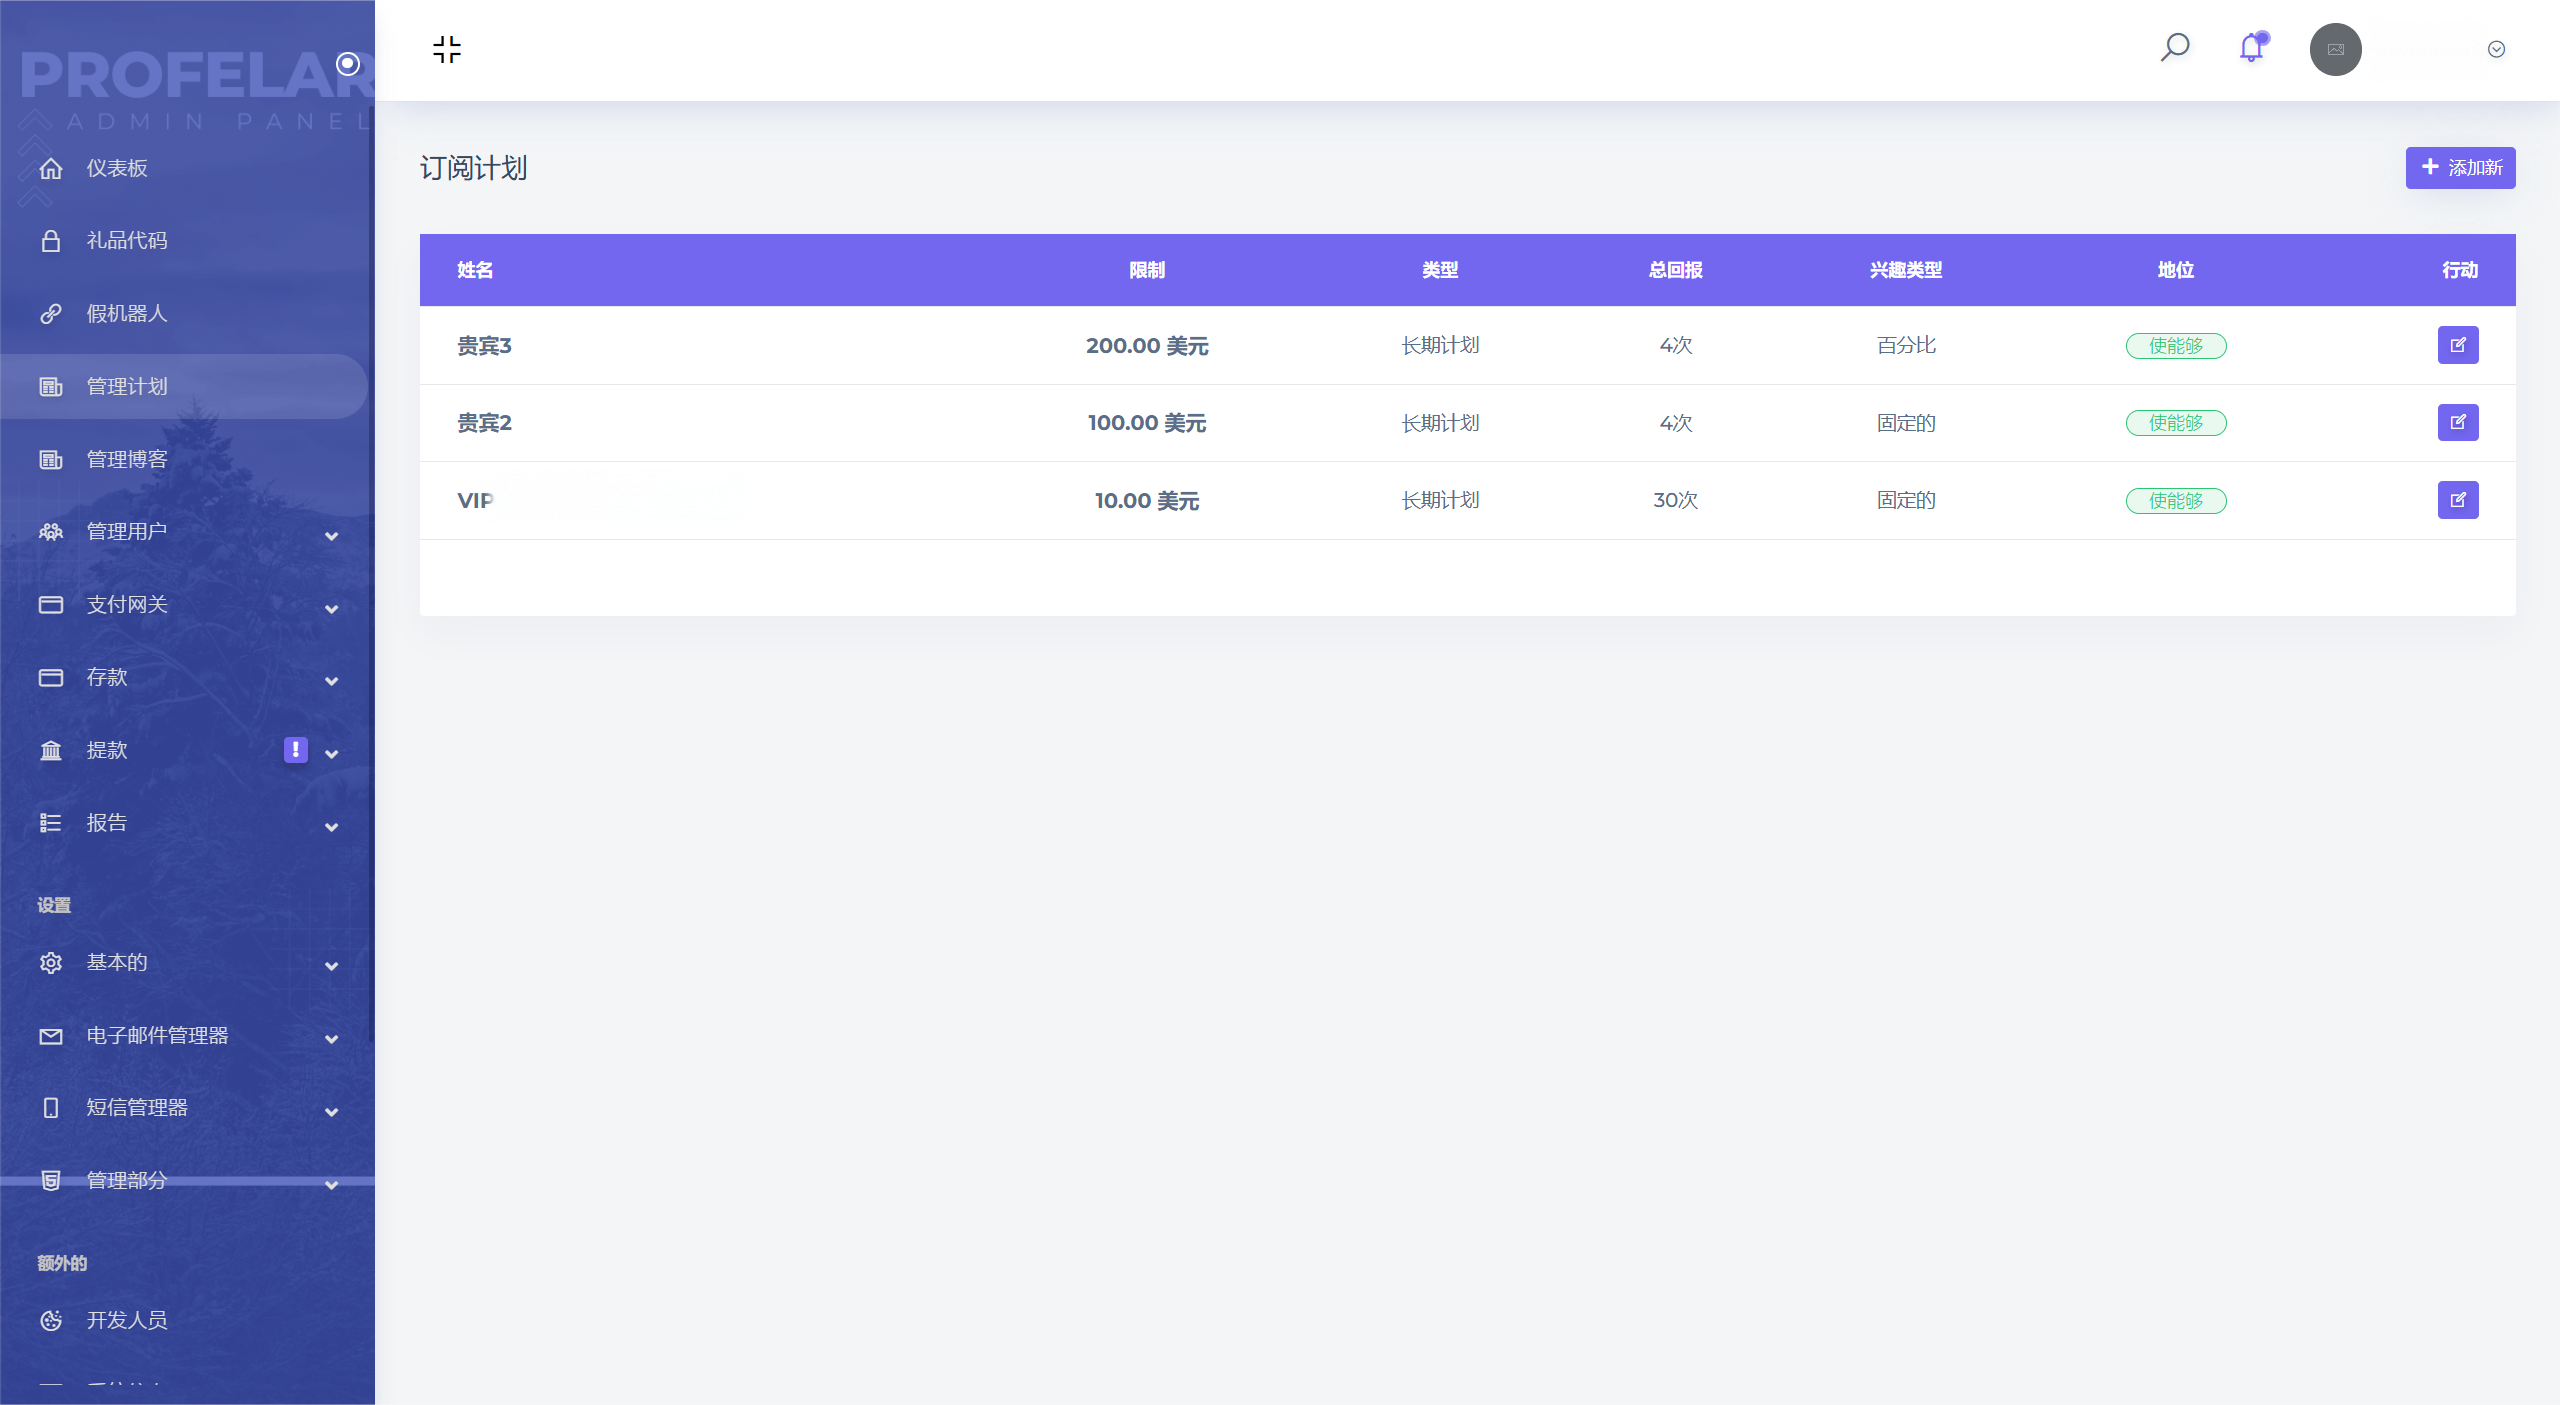Click the withdrawal alert exclamation badge
Image resolution: width=2560 pixels, height=1405 pixels.
tap(295, 750)
